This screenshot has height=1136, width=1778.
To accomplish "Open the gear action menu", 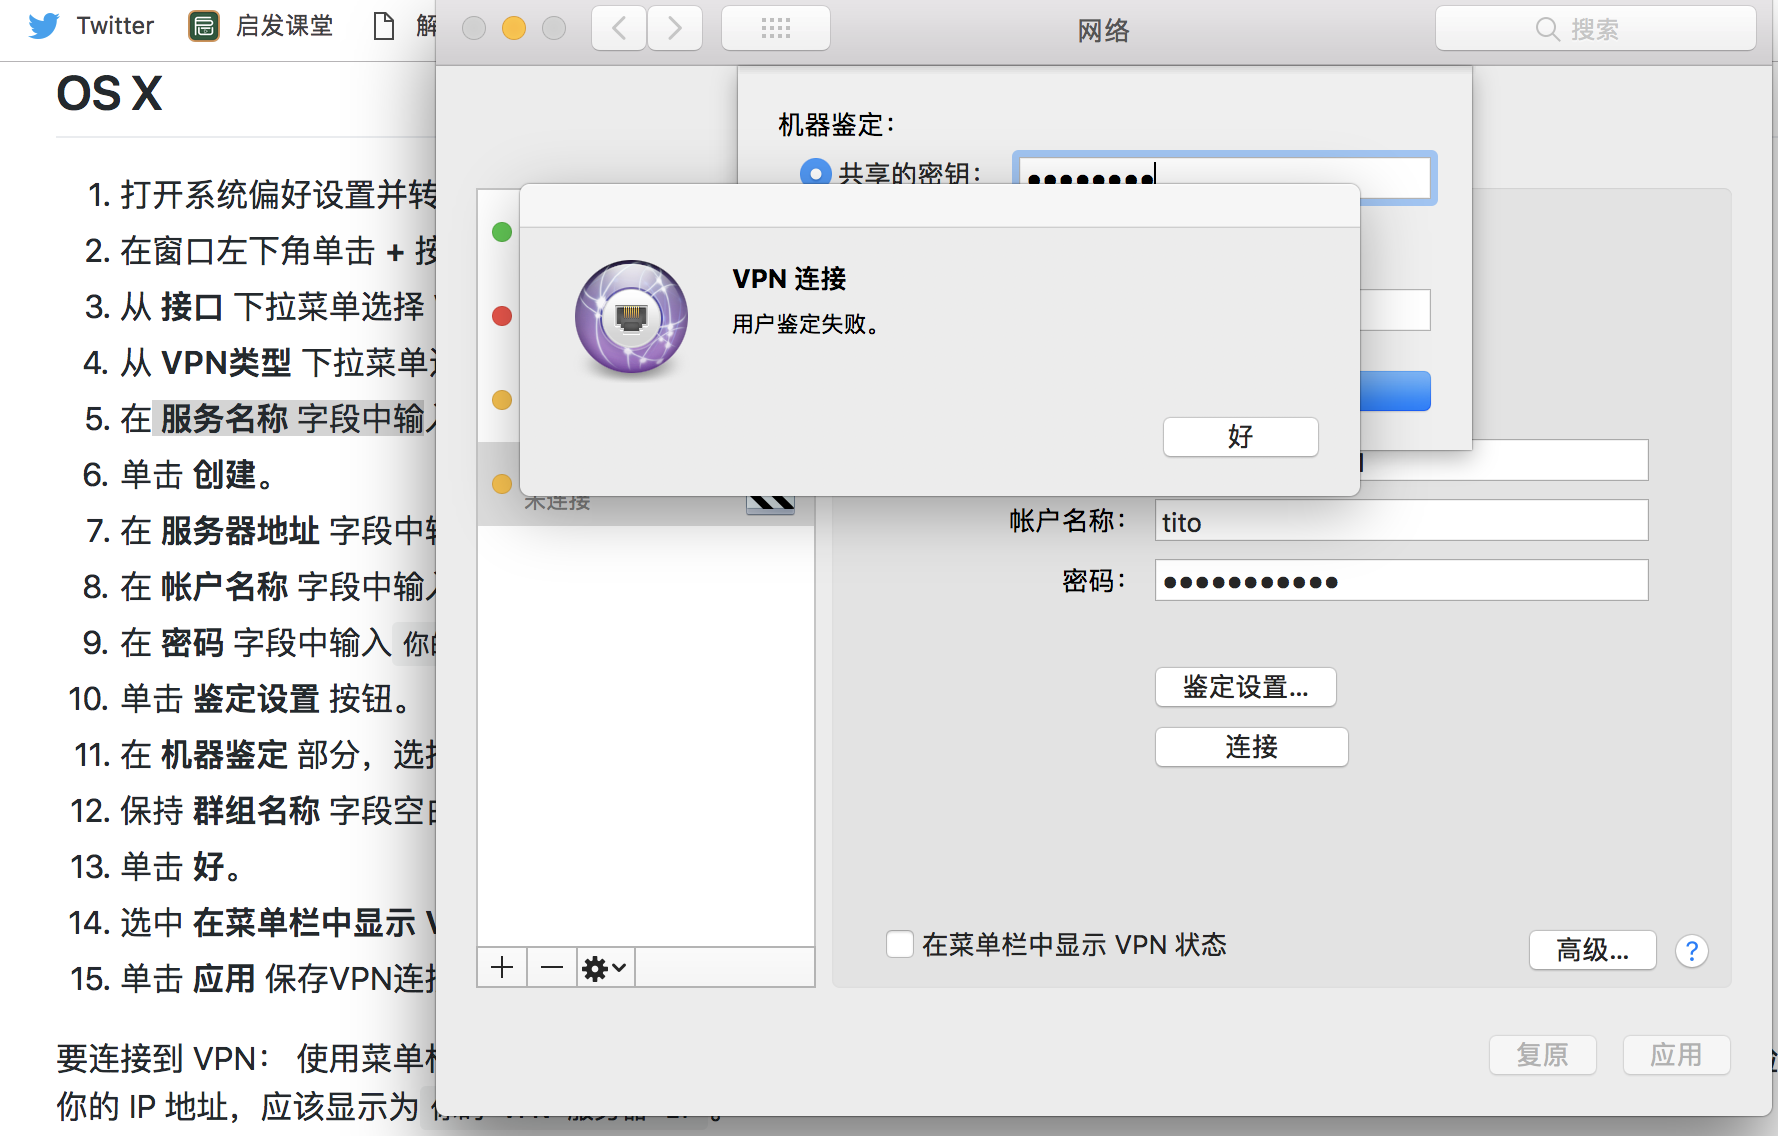I will point(605,967).
